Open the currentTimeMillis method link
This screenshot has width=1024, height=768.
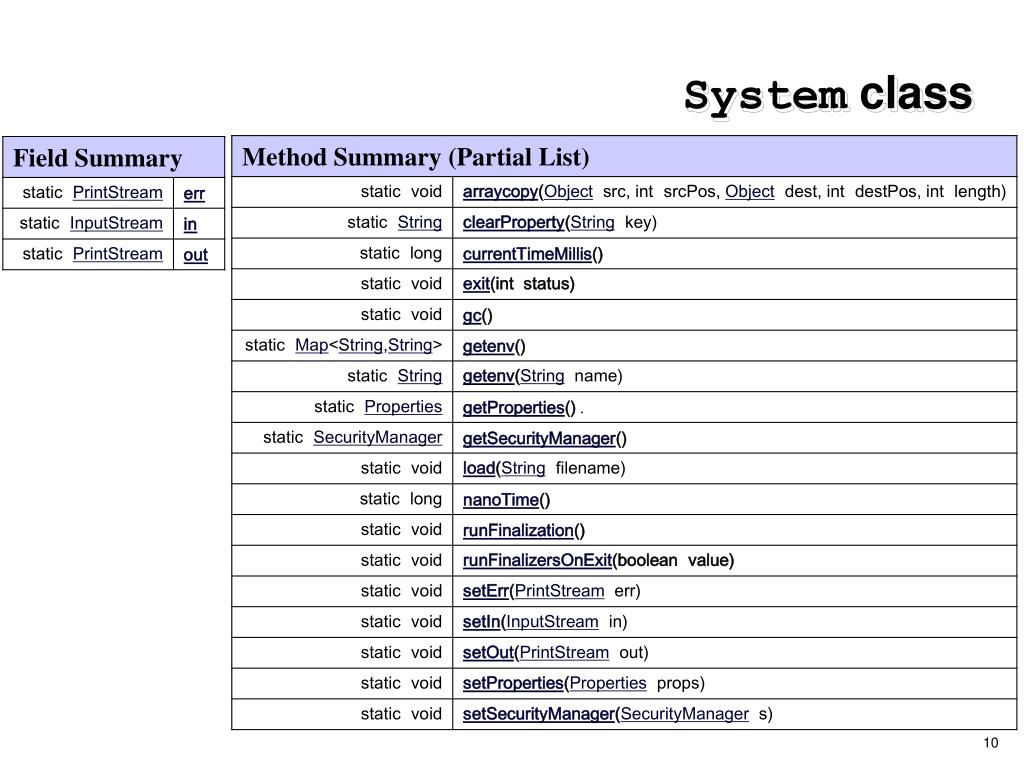pos(527,254)
